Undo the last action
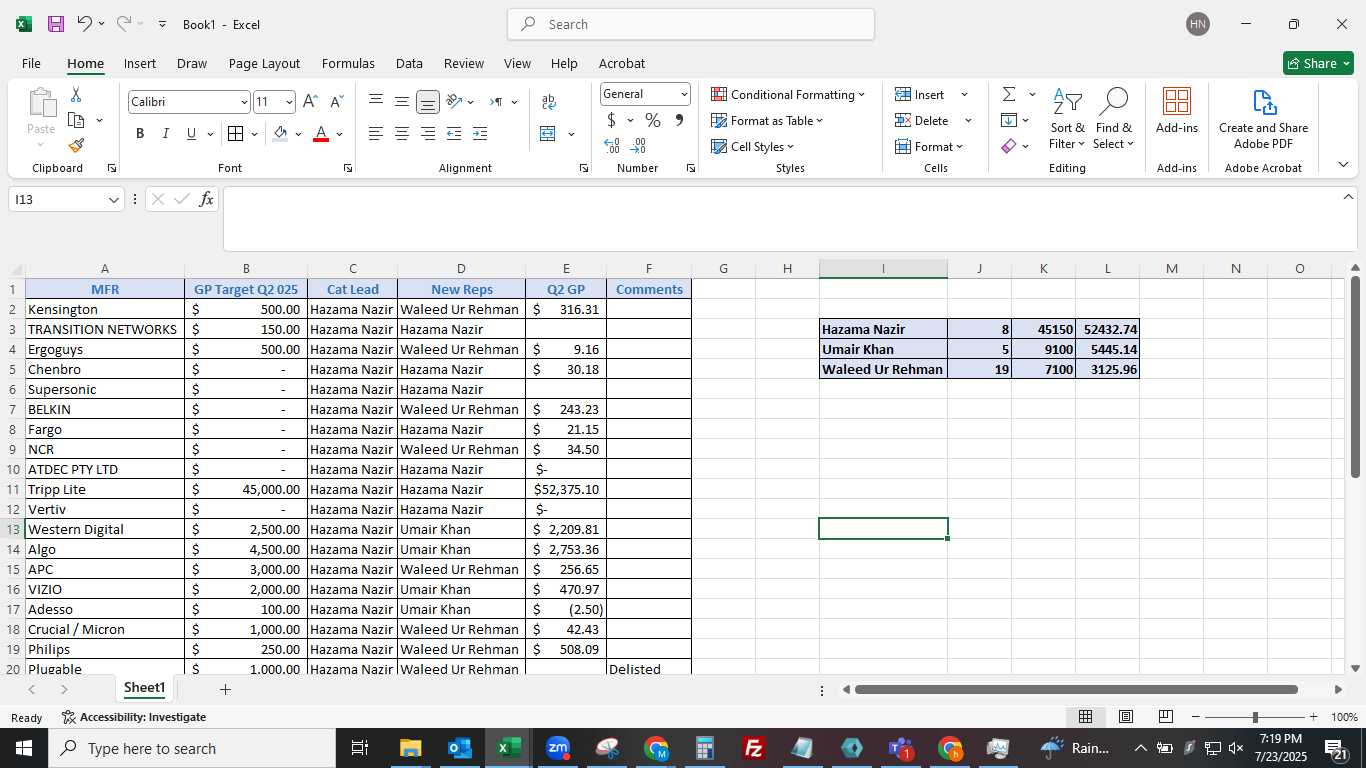 click(x=85, y=24)
